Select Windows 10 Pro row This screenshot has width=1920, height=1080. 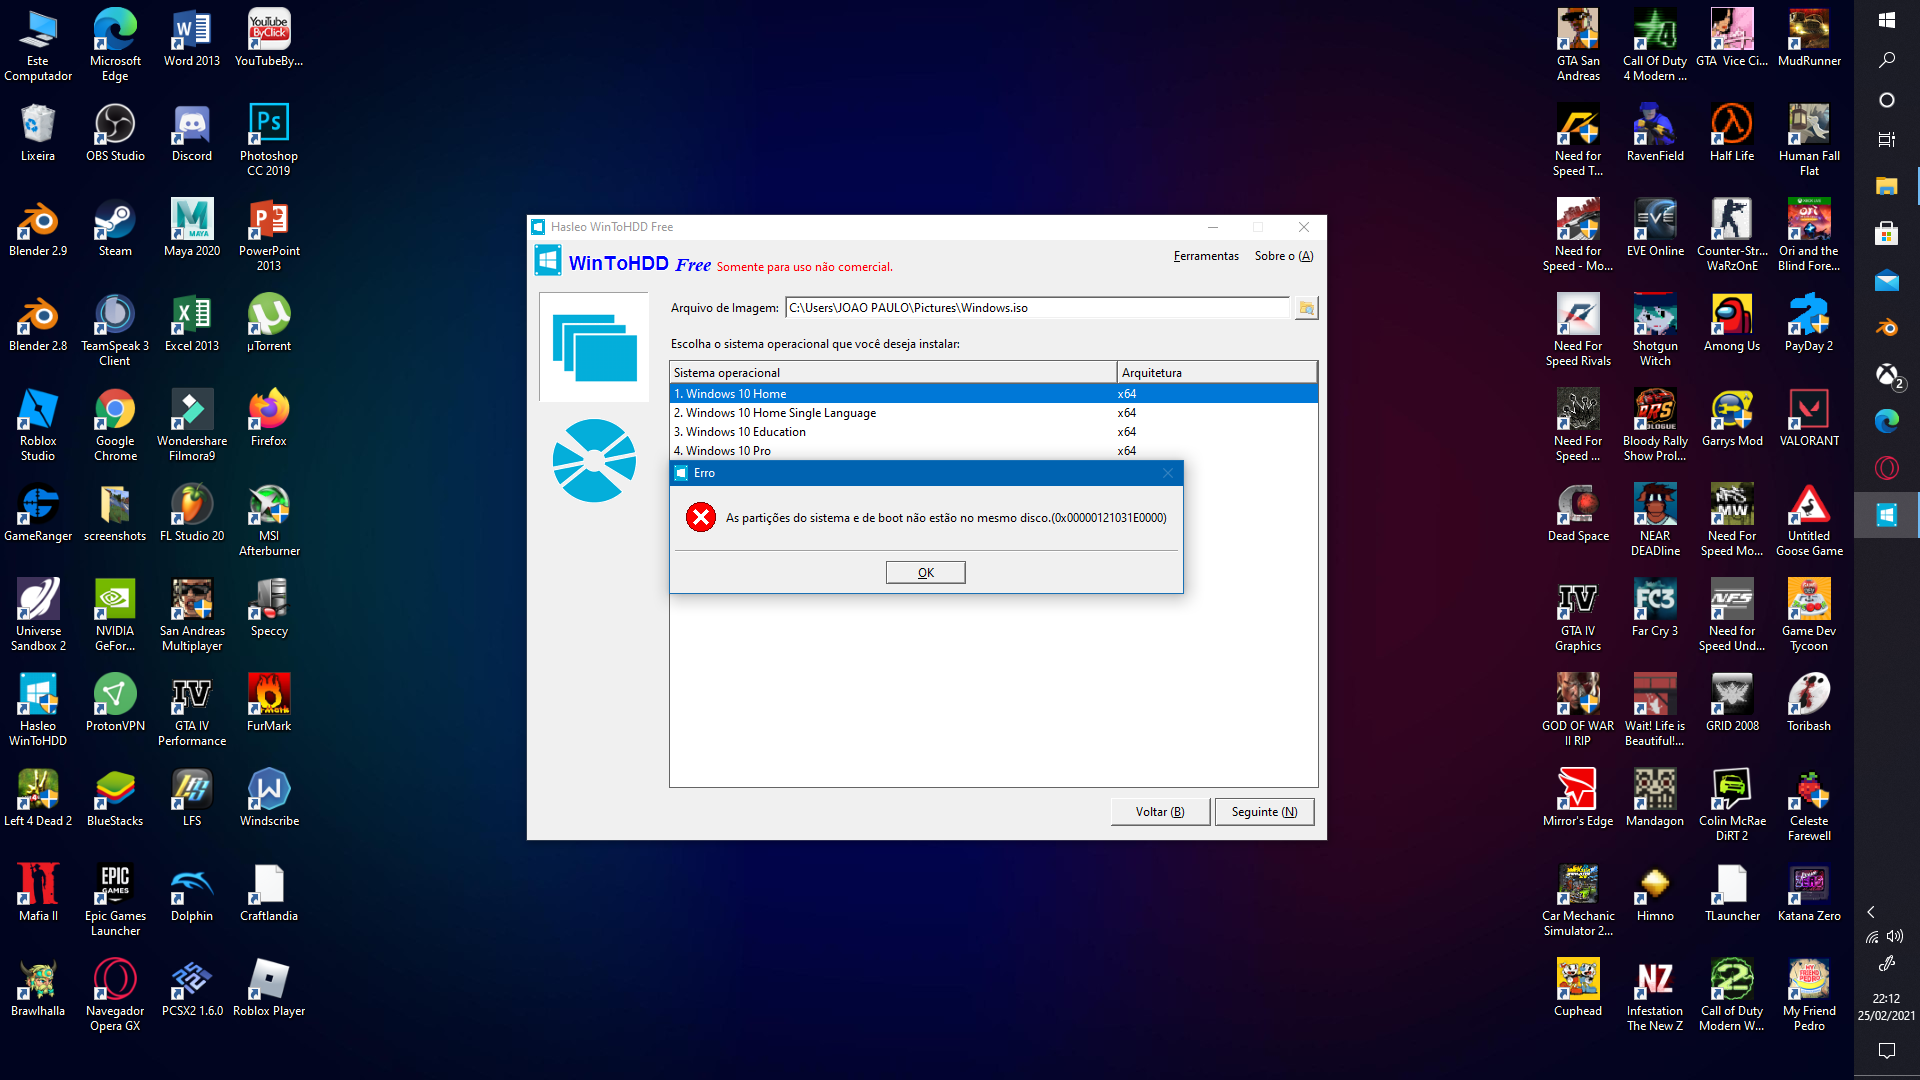993,451
